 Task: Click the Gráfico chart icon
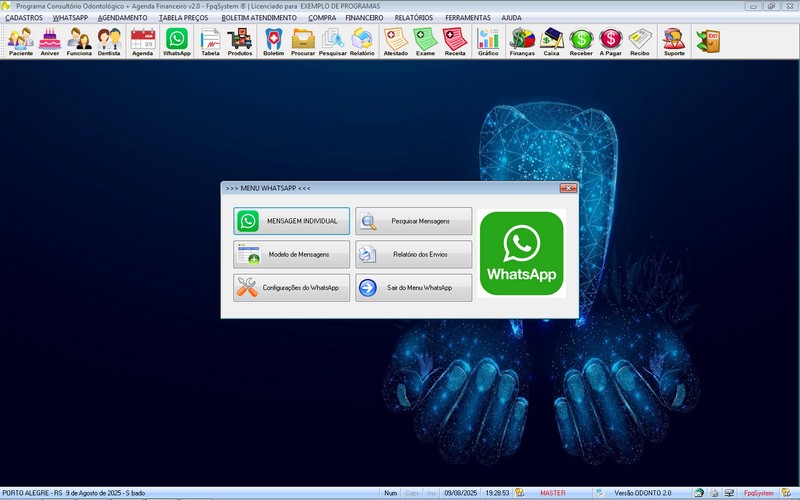(488, 41)
